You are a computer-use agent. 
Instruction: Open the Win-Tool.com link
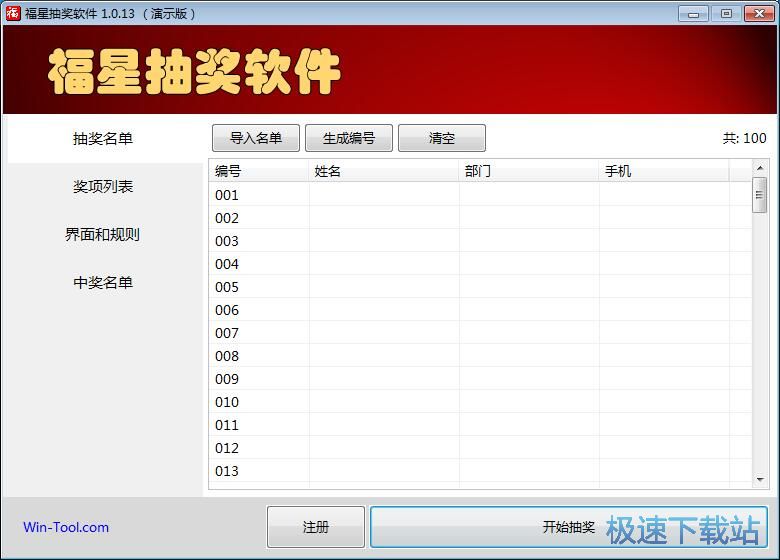[66, 527]
